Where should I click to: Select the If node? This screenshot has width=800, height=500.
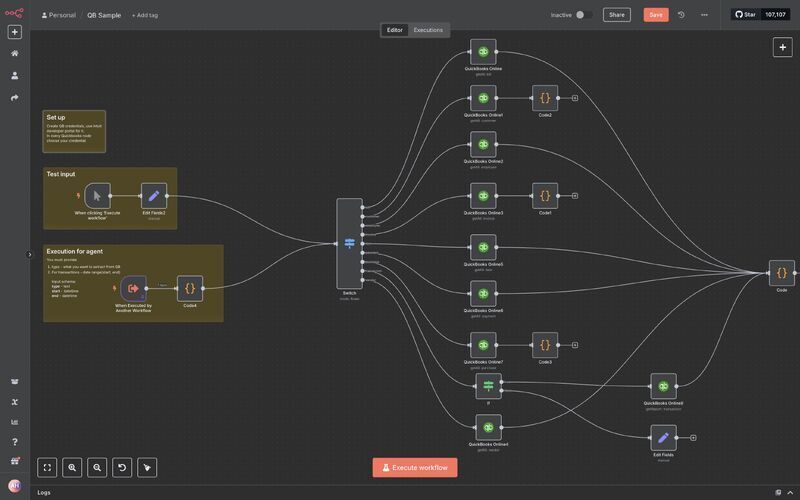tap(488, 386)
